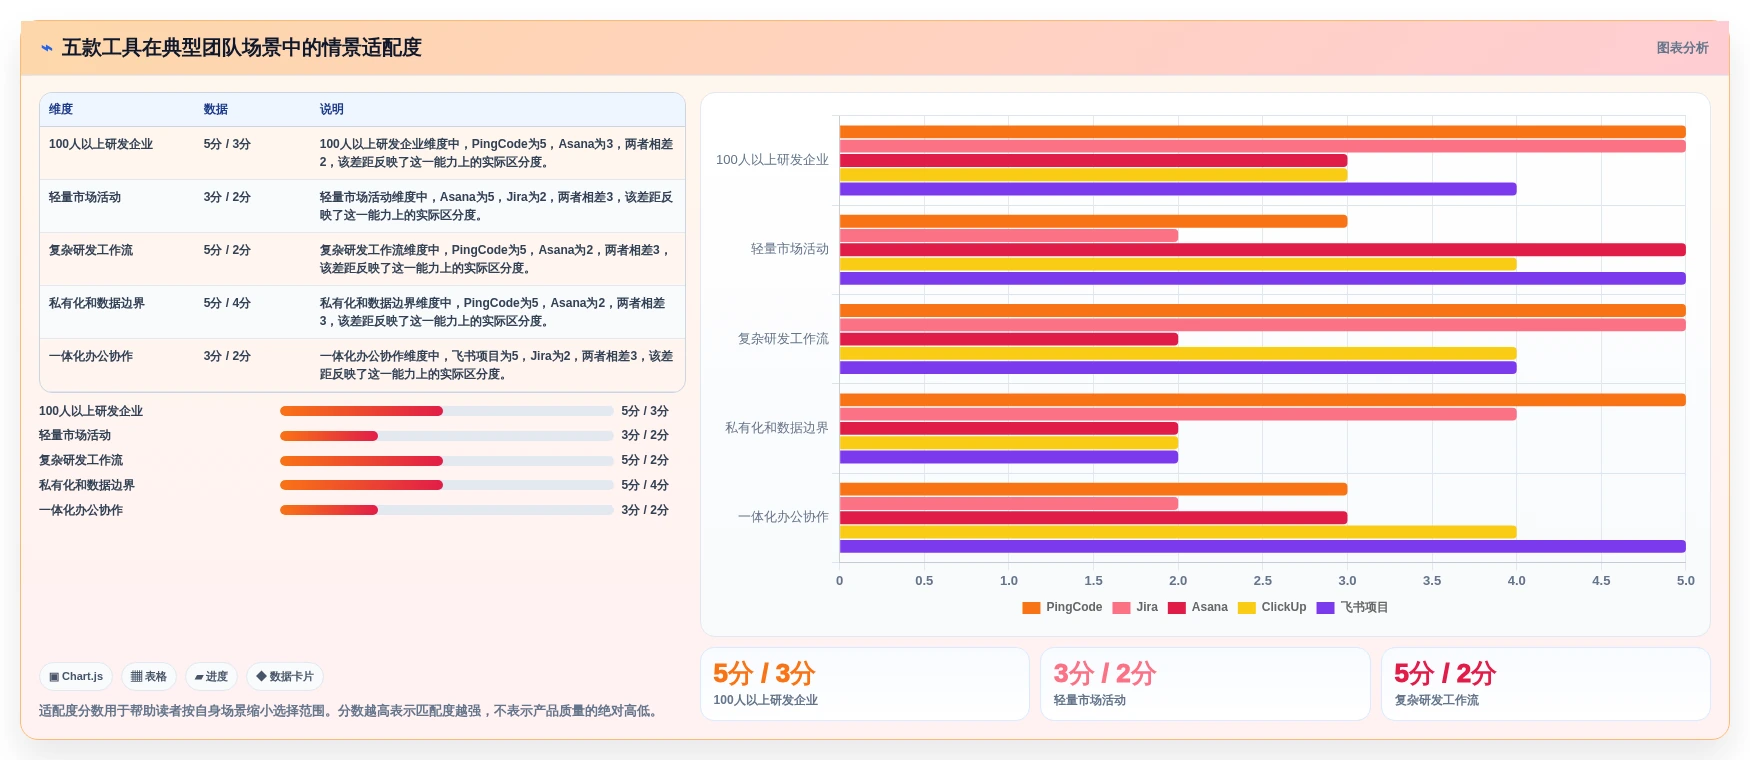
Task: Click the yellow ClickUp bar in 复杂研发工作流 group
Action: coord(1178,353)
